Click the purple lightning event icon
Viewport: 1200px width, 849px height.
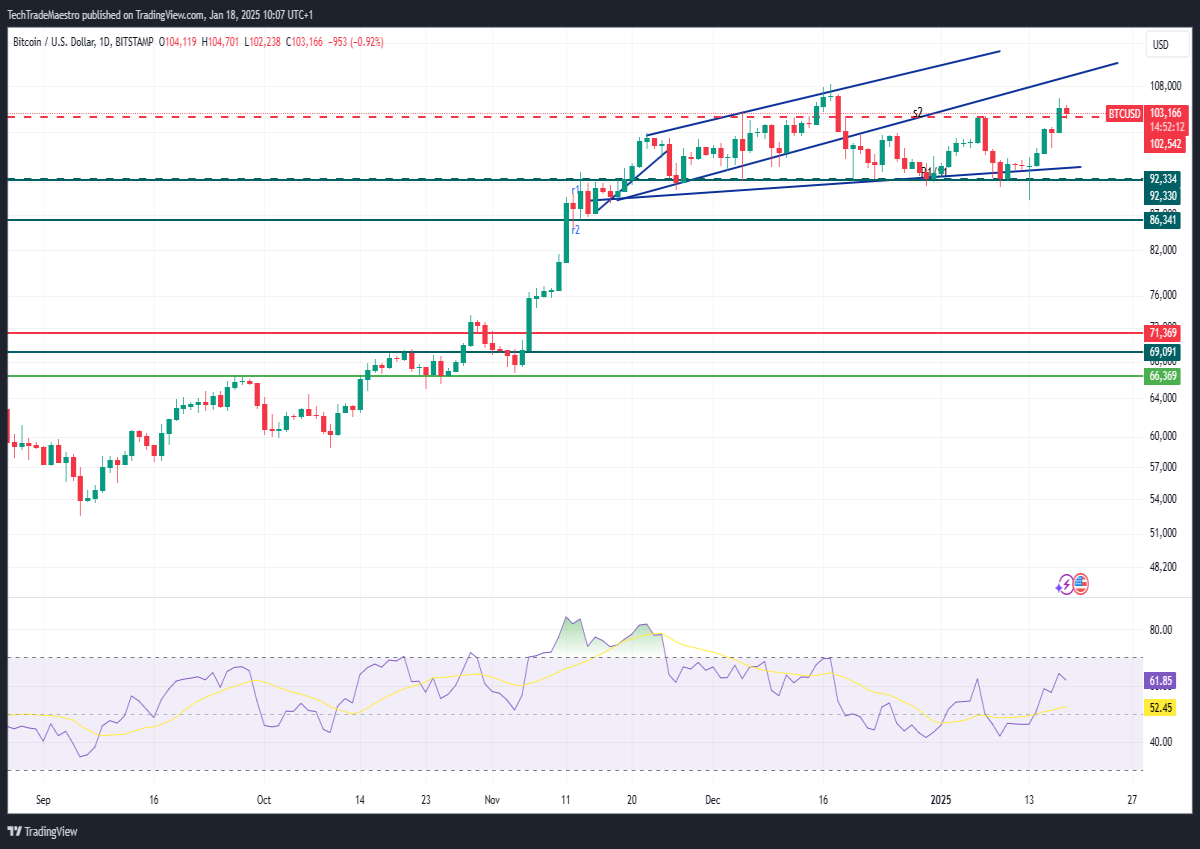[x=1064, y=584]
